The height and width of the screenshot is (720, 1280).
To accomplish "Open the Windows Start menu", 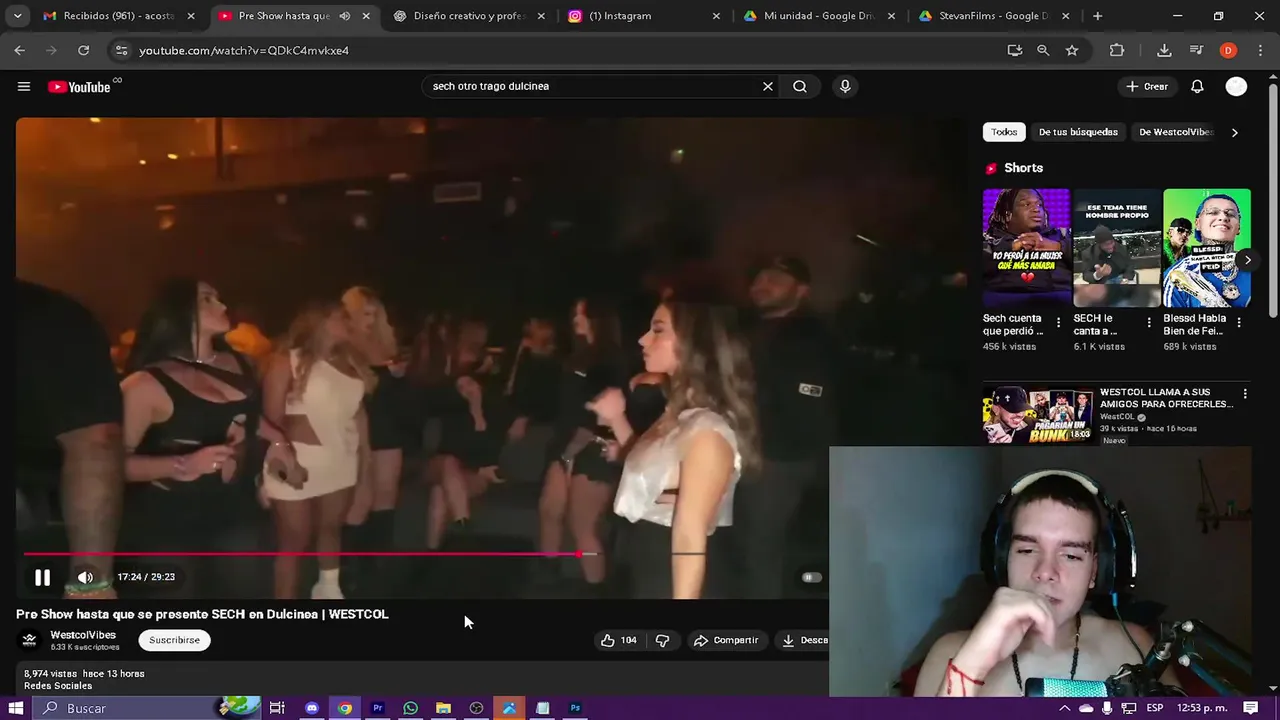I will click(15, 708).
